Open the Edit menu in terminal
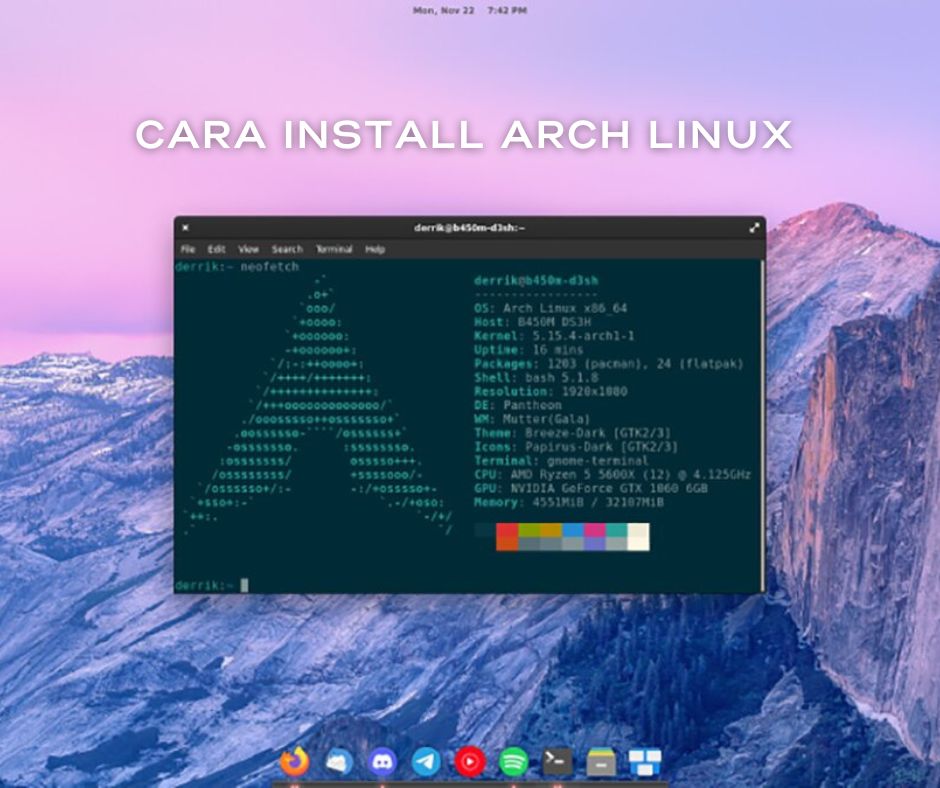The image size is (940, 788). click(216, 249)
